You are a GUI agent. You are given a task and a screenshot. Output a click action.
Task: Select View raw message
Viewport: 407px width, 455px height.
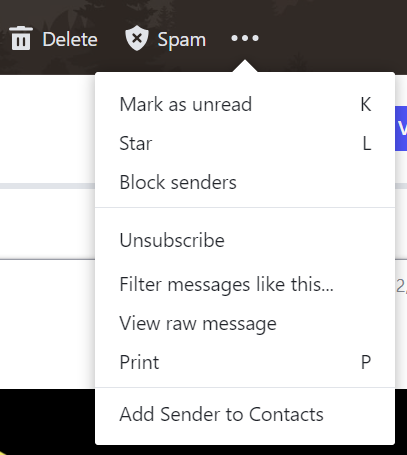click(245, 323)
